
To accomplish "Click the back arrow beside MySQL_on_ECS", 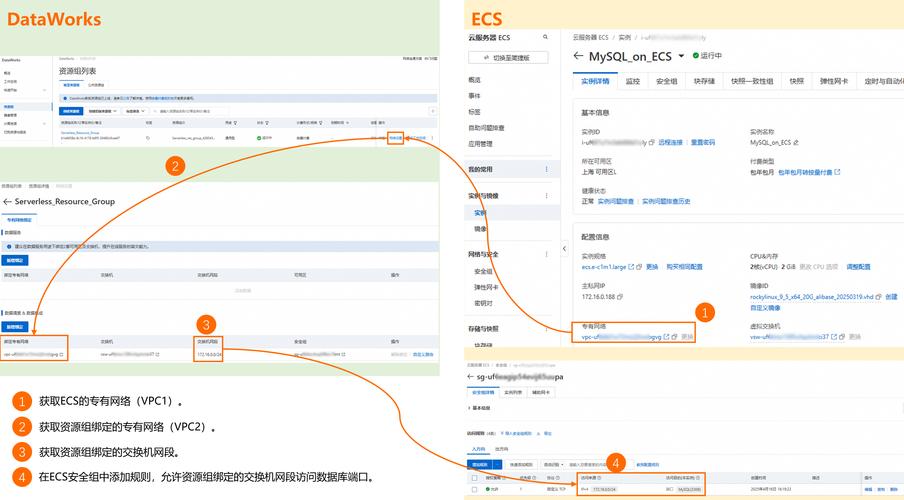I will coord(578,56).
